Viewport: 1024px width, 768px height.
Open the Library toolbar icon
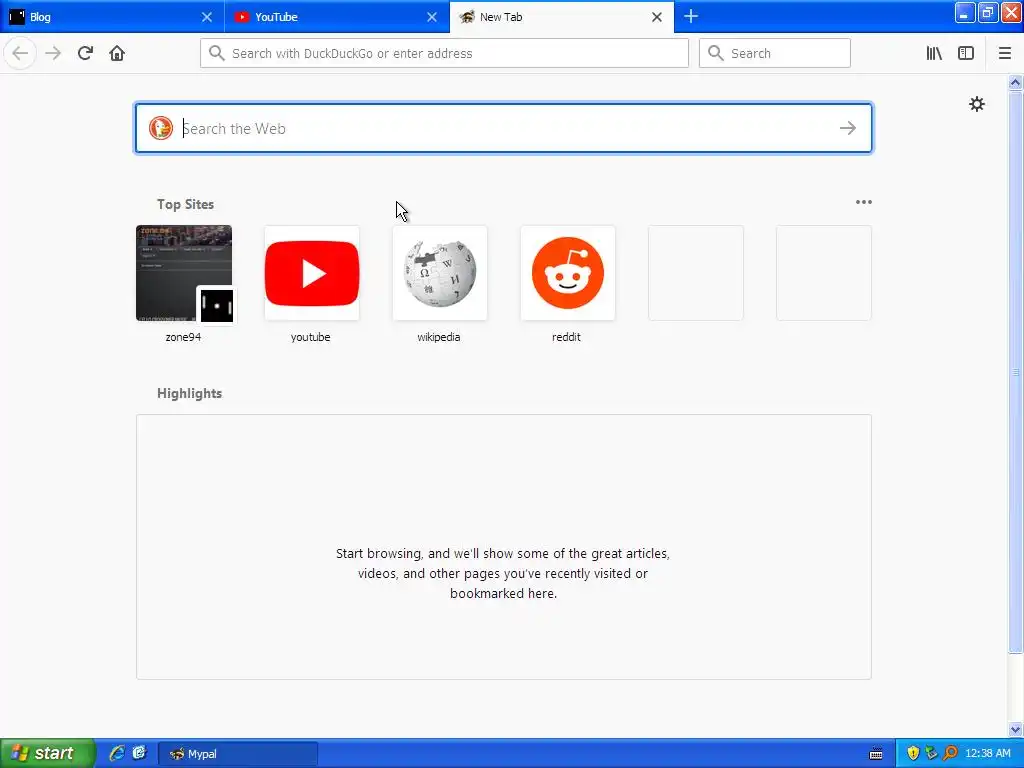934,53
